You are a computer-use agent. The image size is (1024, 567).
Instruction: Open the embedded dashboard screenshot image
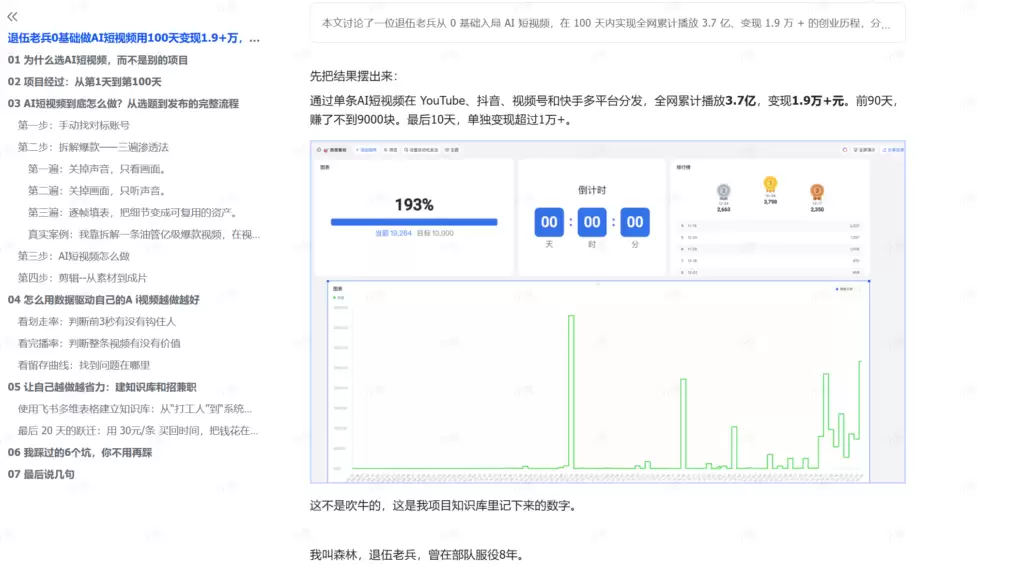pyautogui.click(x=607, y=312)
